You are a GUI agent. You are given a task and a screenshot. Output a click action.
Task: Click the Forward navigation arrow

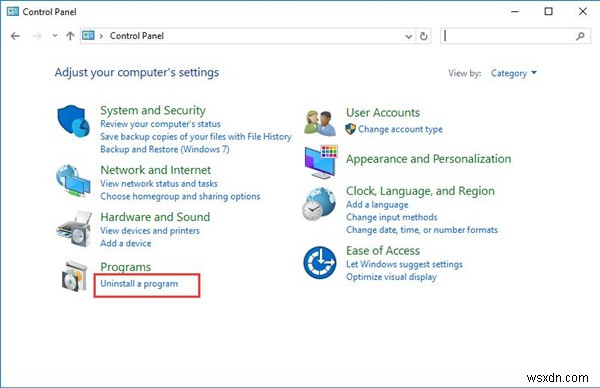click(x=37, y=36)
